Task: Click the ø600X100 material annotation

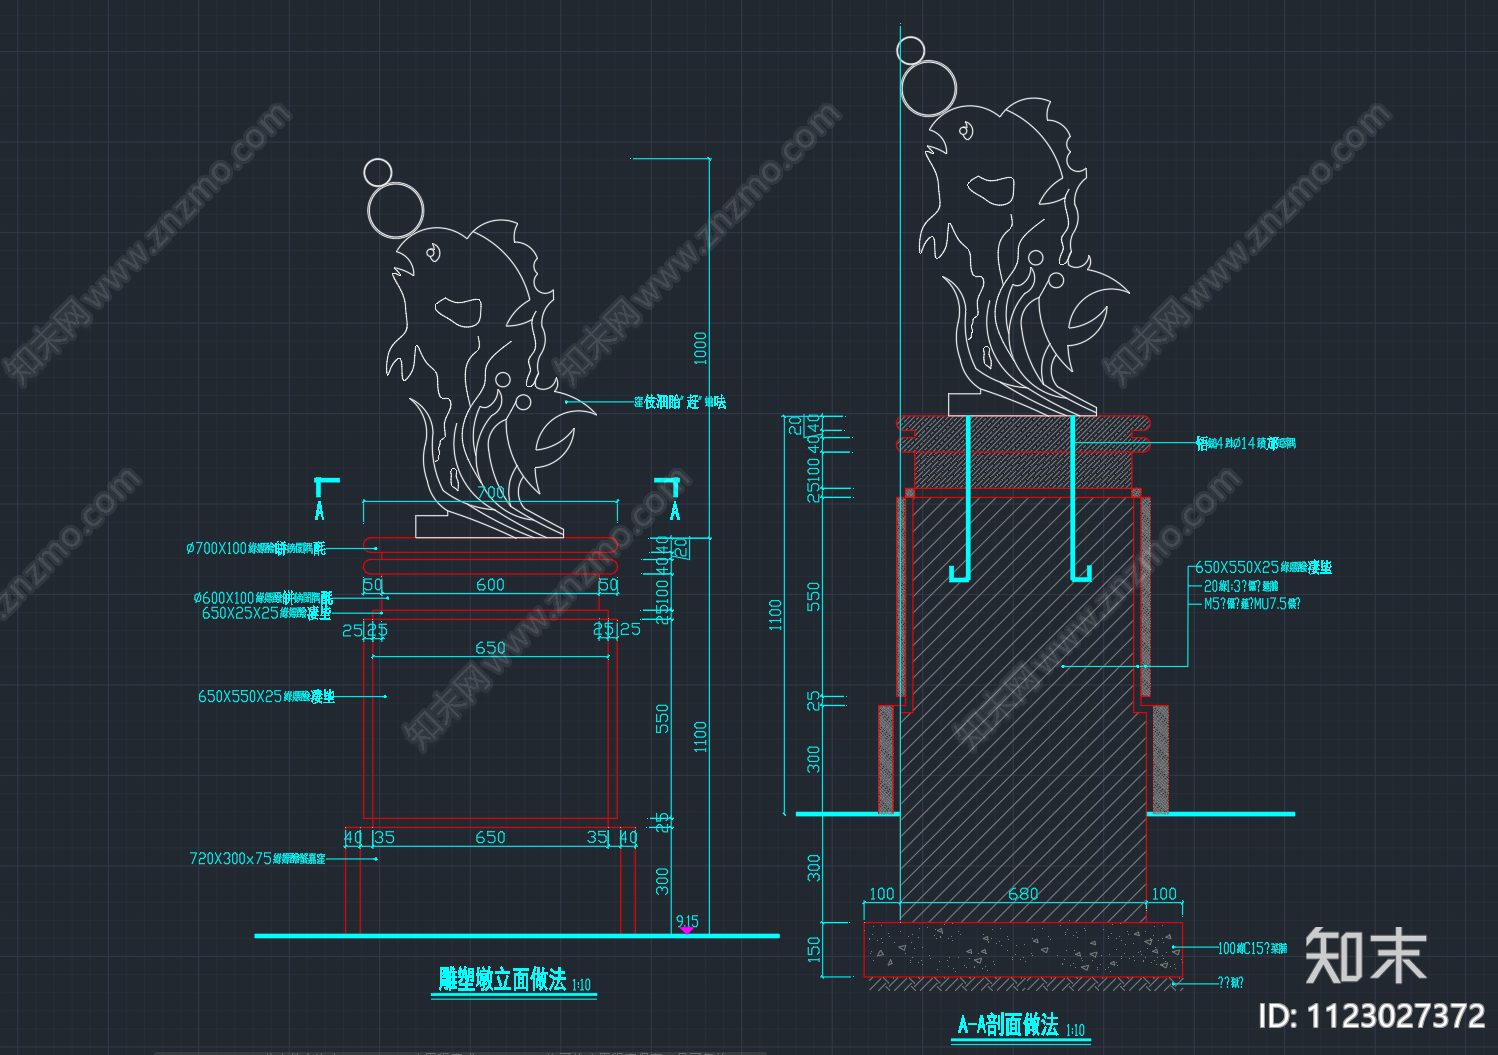Action: click(263, 598)
